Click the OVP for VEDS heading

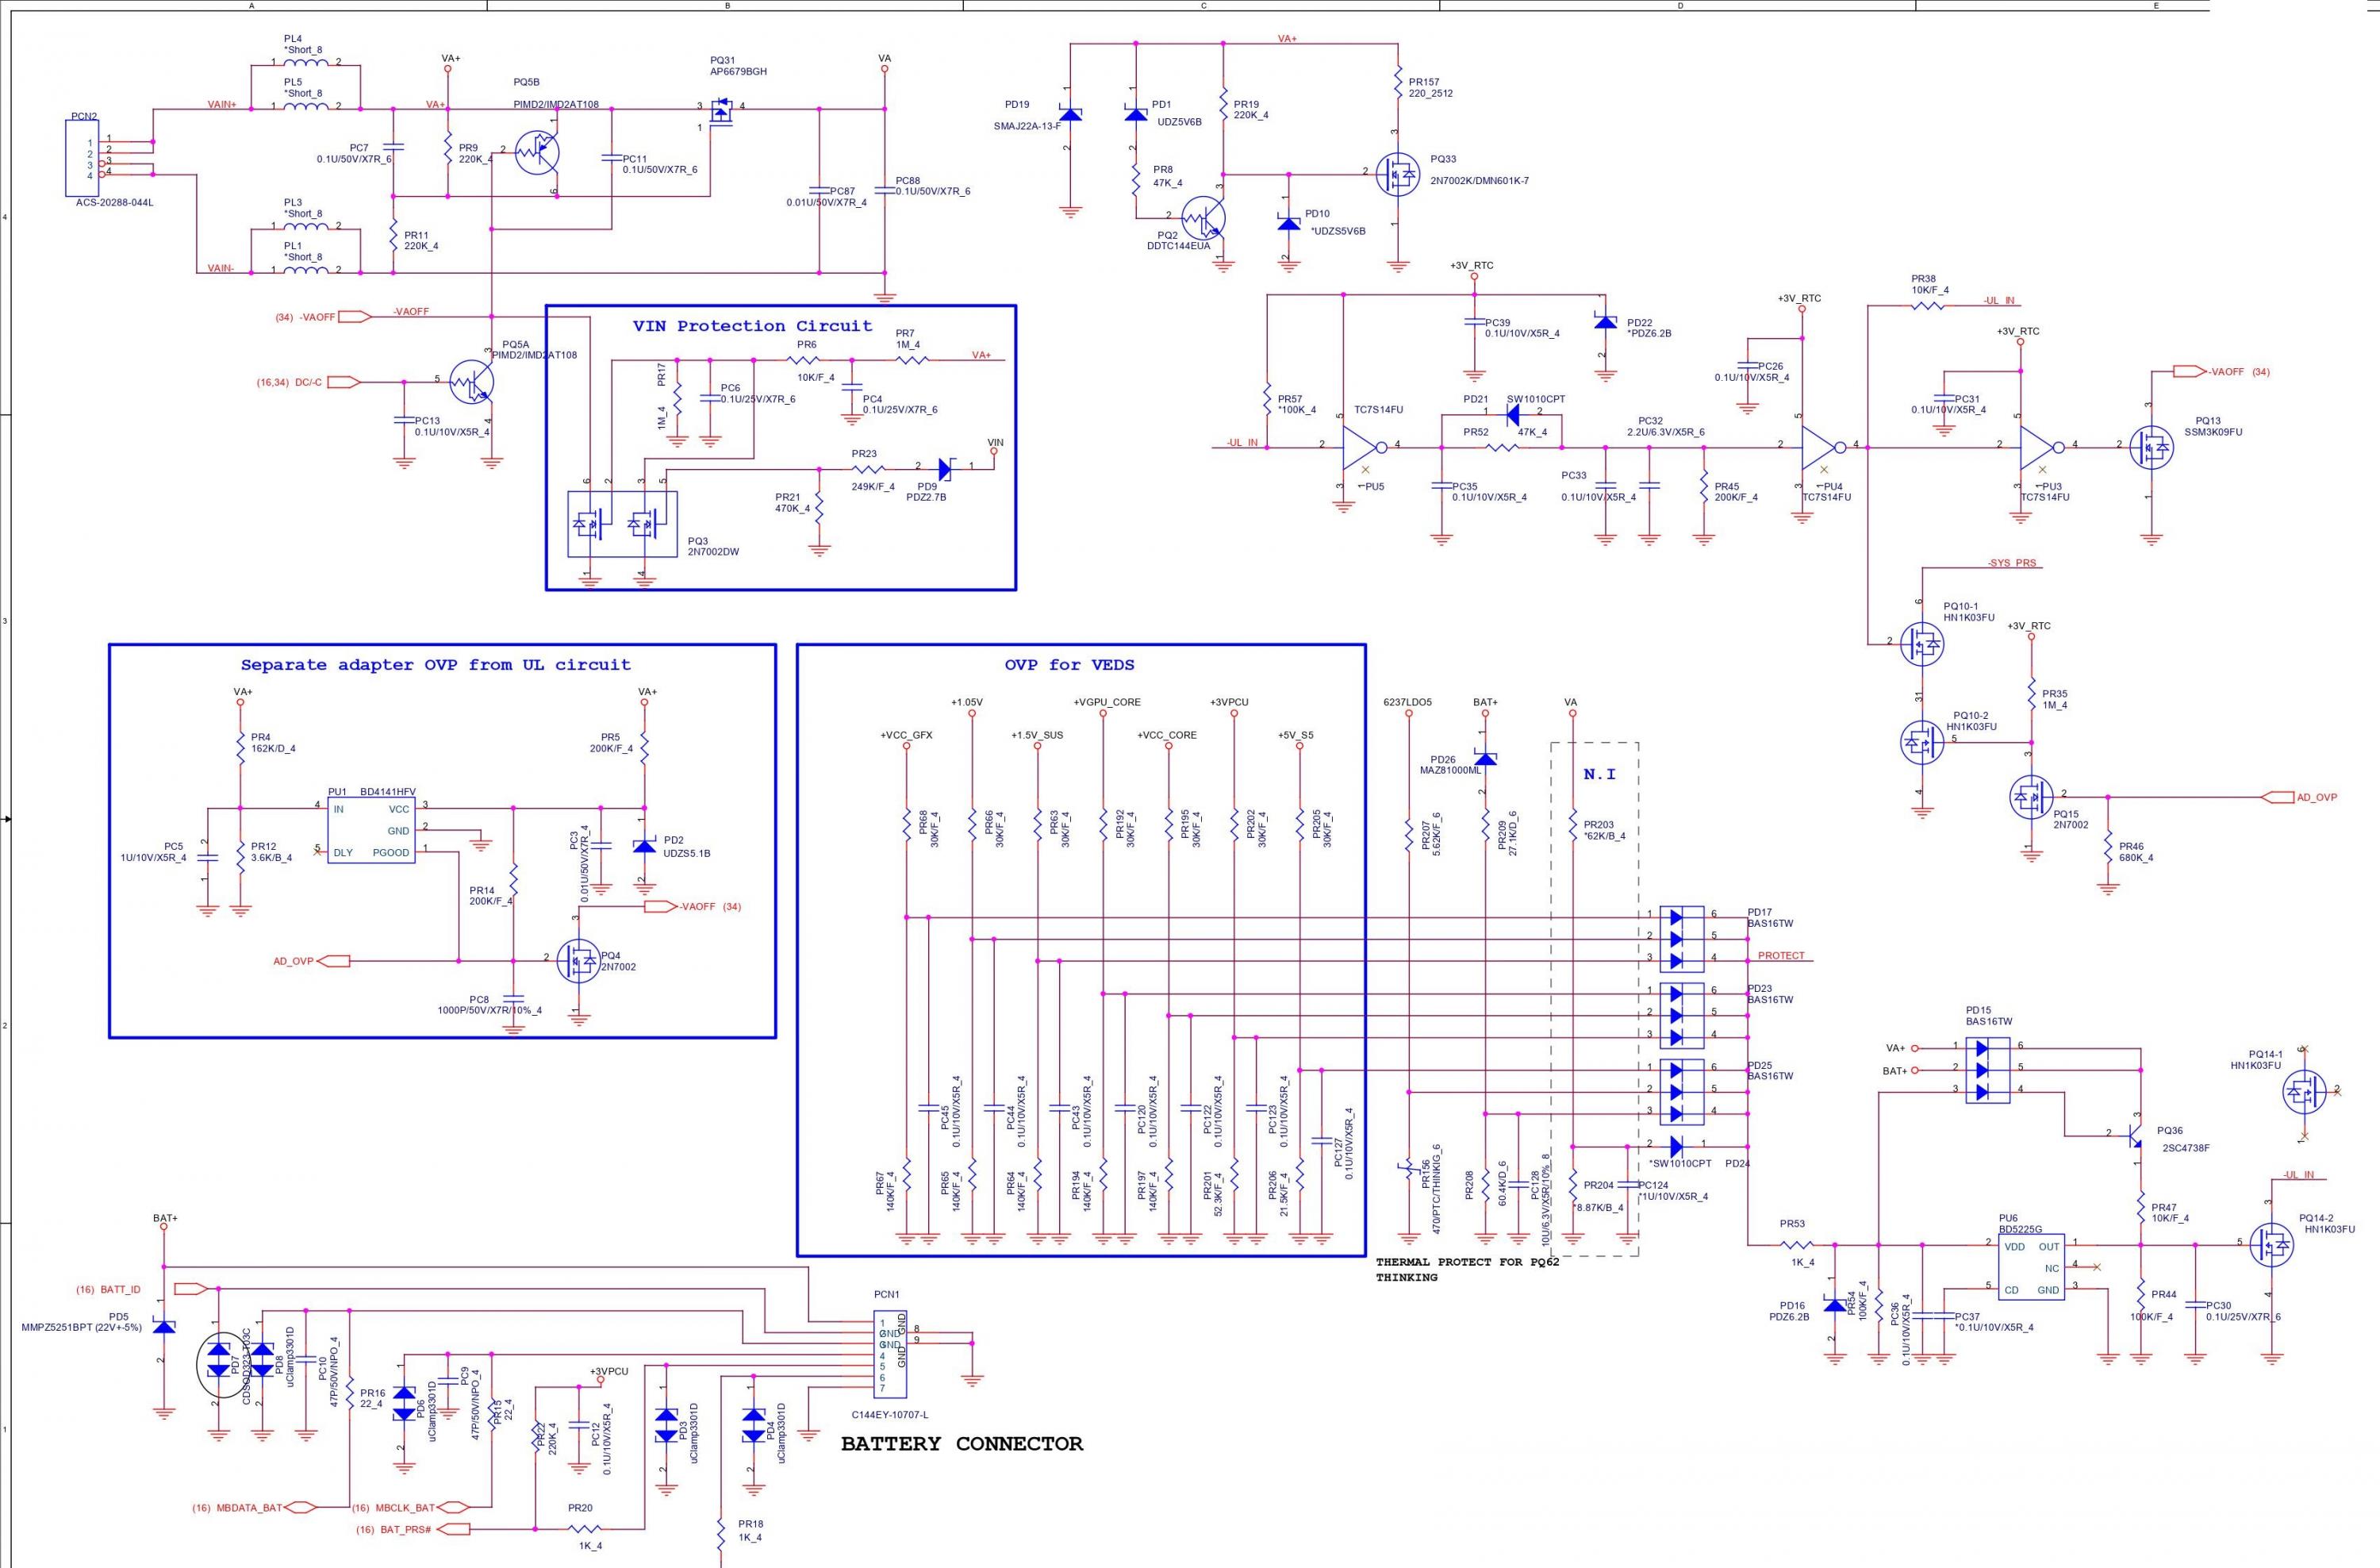tap(1069, 665)
